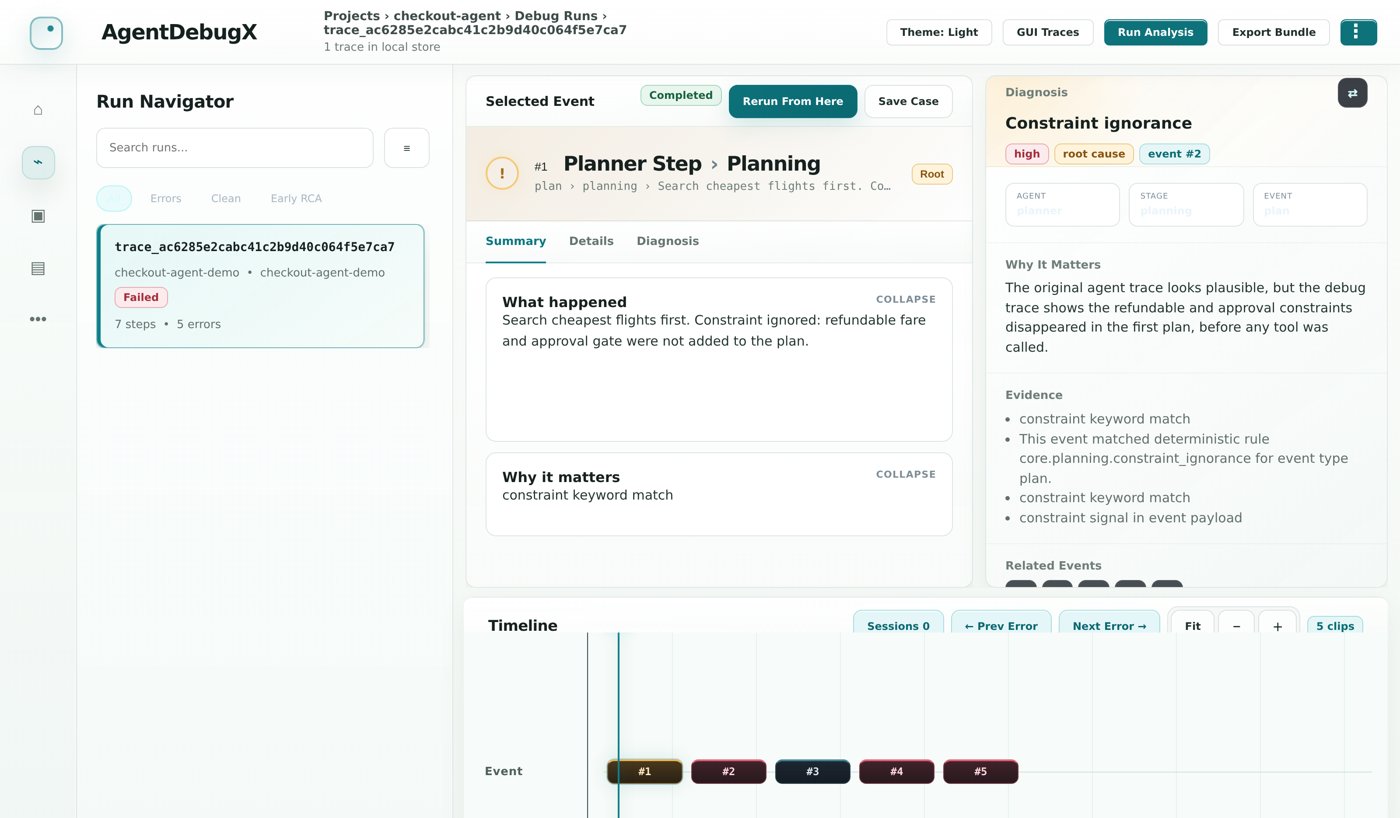Select event #3 on the timeline
The image size is (1400, 818).
[x=813, y=772]
